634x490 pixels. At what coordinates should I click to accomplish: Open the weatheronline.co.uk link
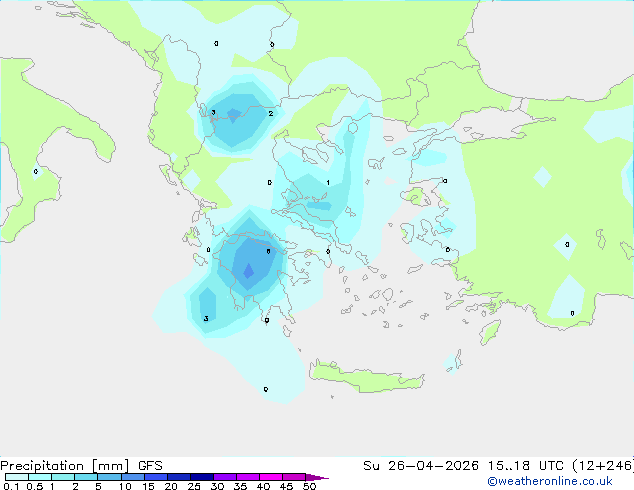(550, 481)
